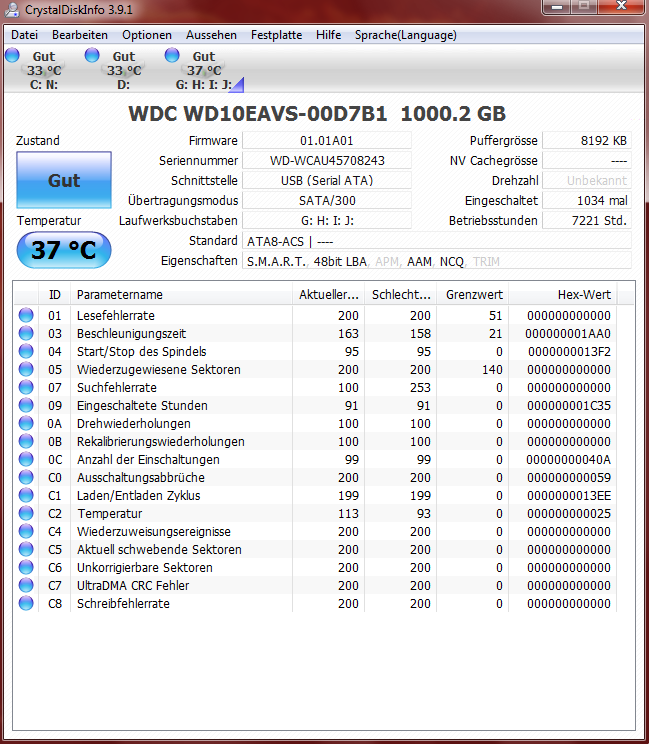Click the Aktueller... column header

click(x=328, y=295)
